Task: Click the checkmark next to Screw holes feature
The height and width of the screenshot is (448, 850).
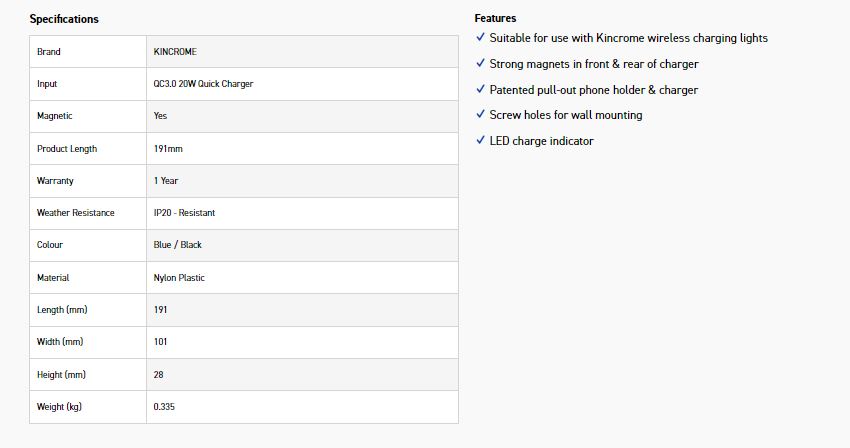Action: click(x=481, y=115)
